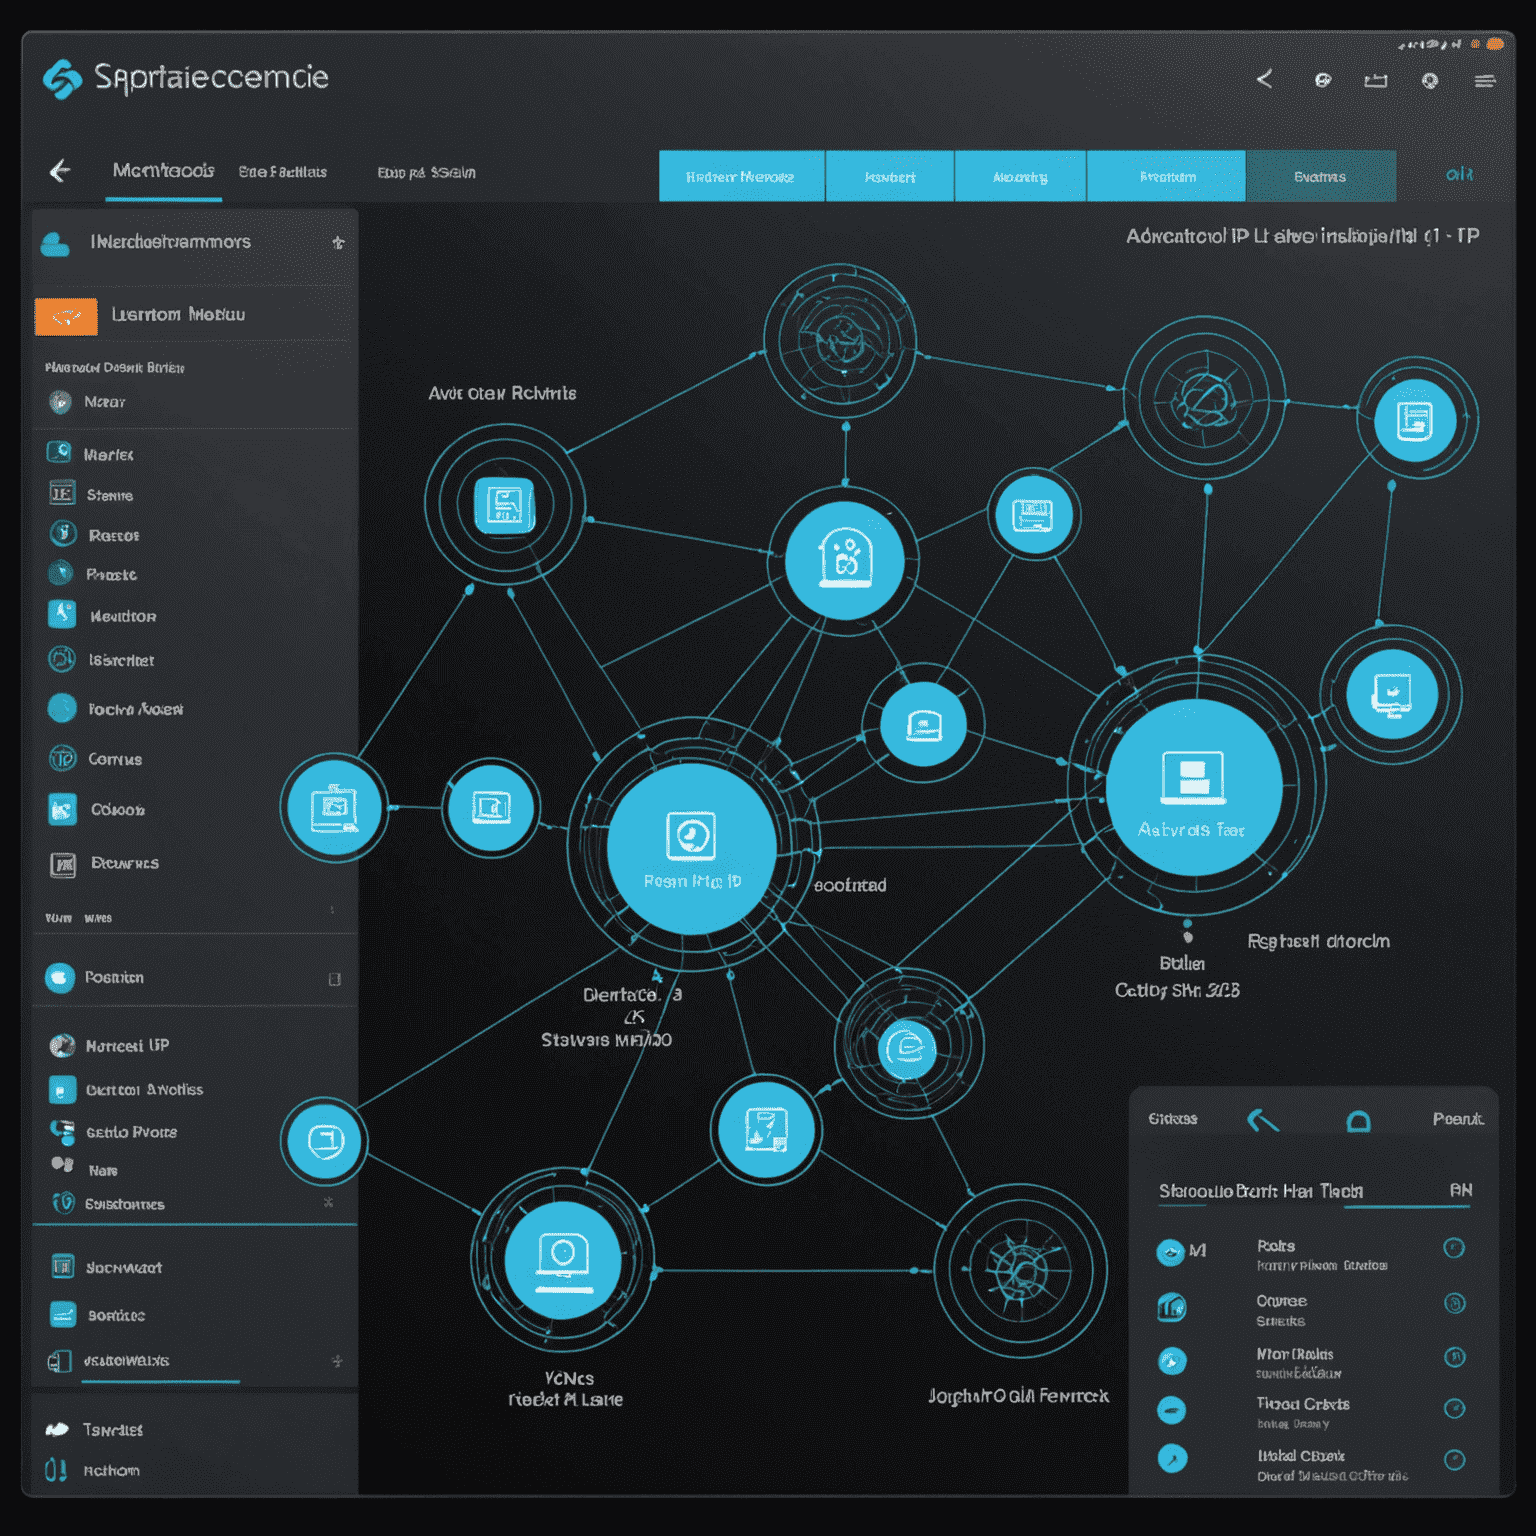This screenshot has width=1536, height=1536.
Task: Select the Hadnerr Mevoke blue tab
Action: (x=741, y=176)
